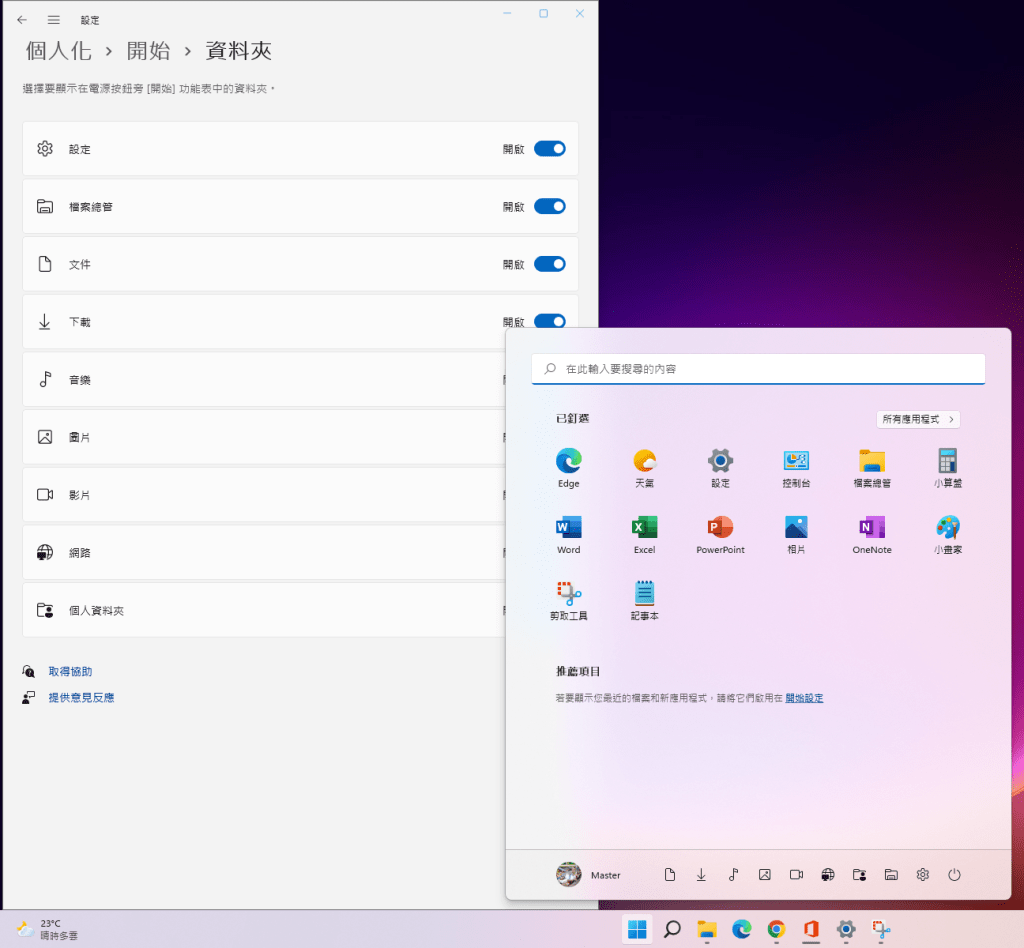Disable the 檔案總管 folder toggle
The width and height of the screenshot is (1024, 948).
click(x=549, y=207)
